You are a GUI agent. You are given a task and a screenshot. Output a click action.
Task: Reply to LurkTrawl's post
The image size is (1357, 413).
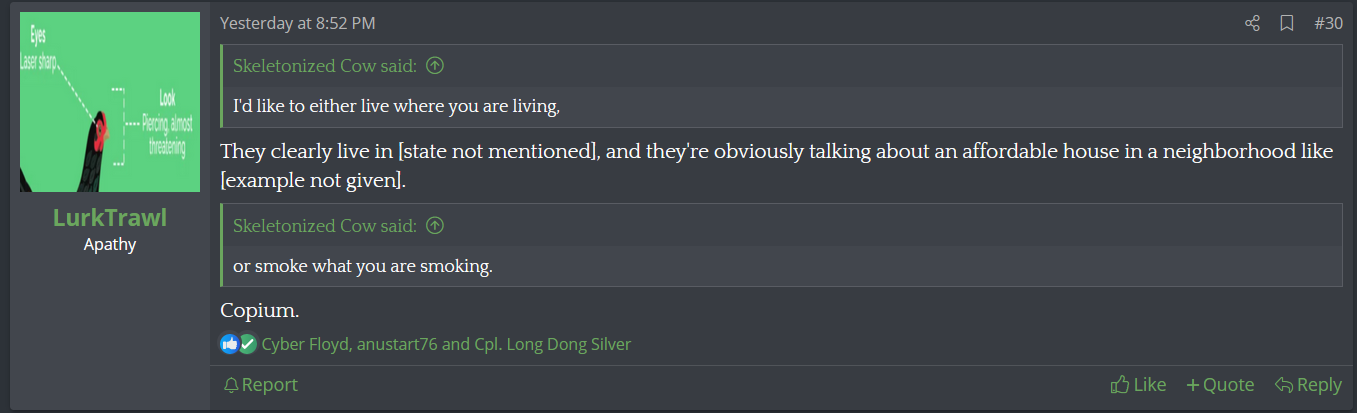pos(1308,385)
